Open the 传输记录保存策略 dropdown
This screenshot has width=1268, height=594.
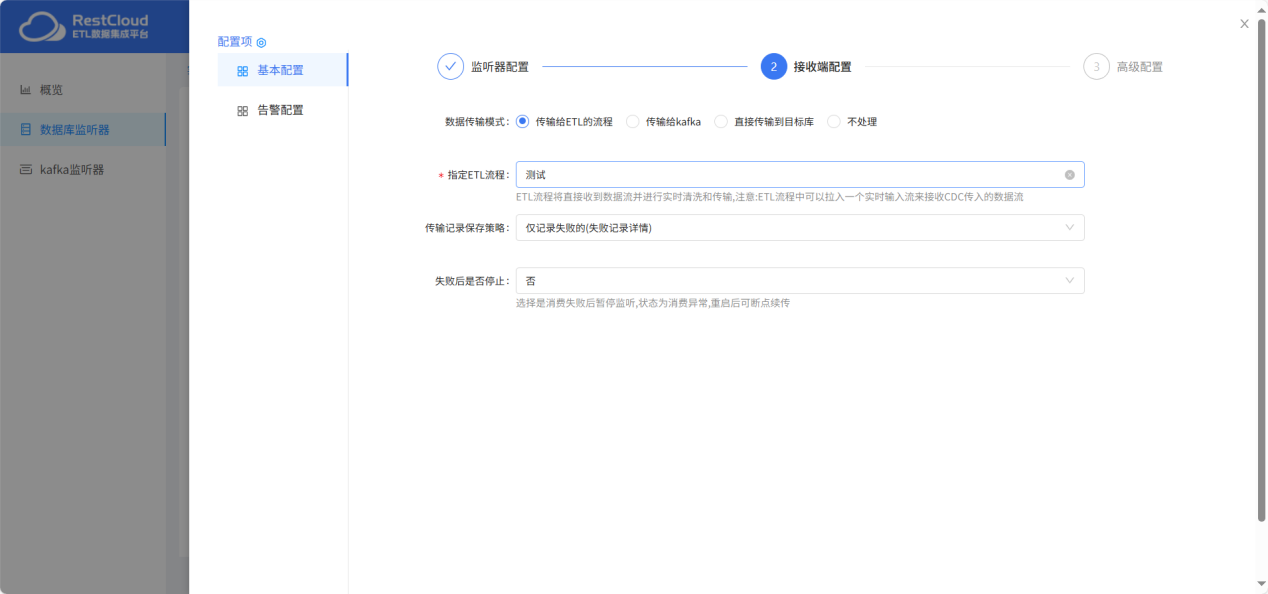click(x=800, y=228)
